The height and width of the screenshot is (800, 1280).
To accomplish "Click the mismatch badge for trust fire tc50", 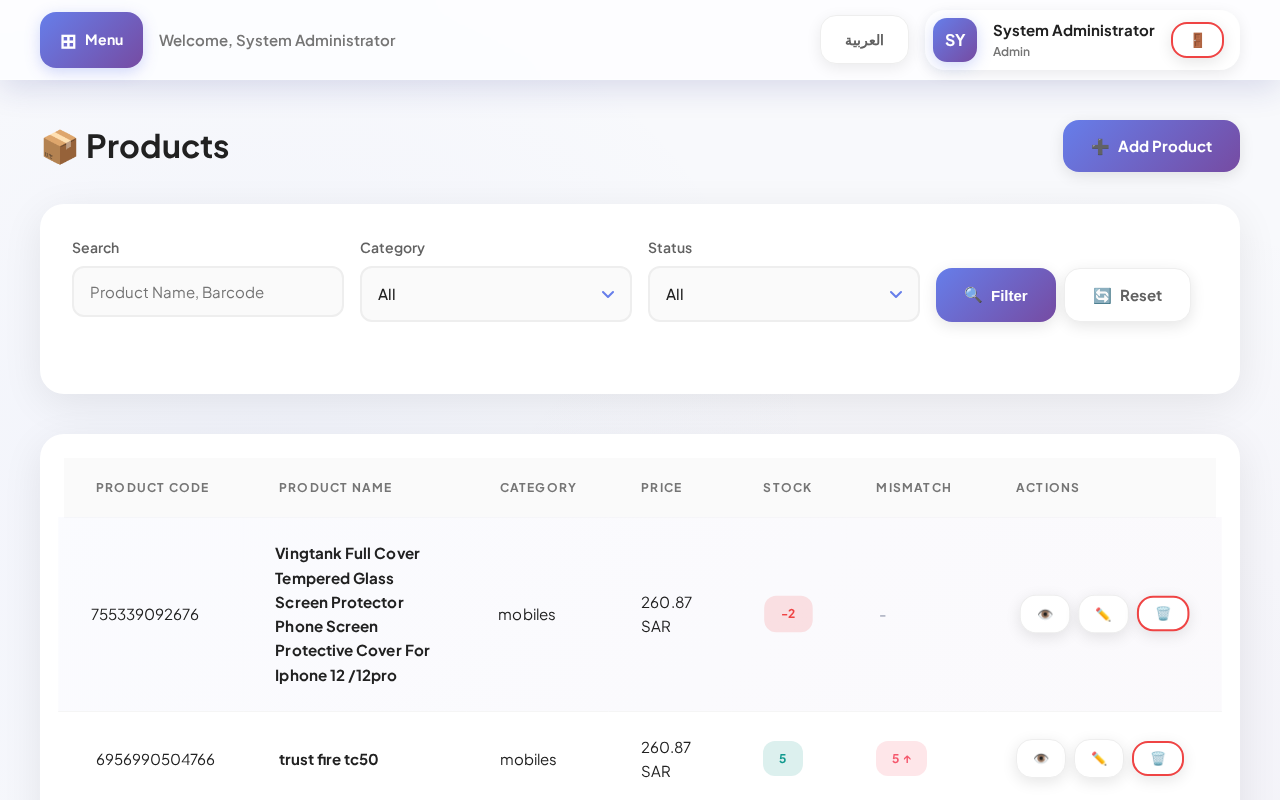I will tap(901, 759).
